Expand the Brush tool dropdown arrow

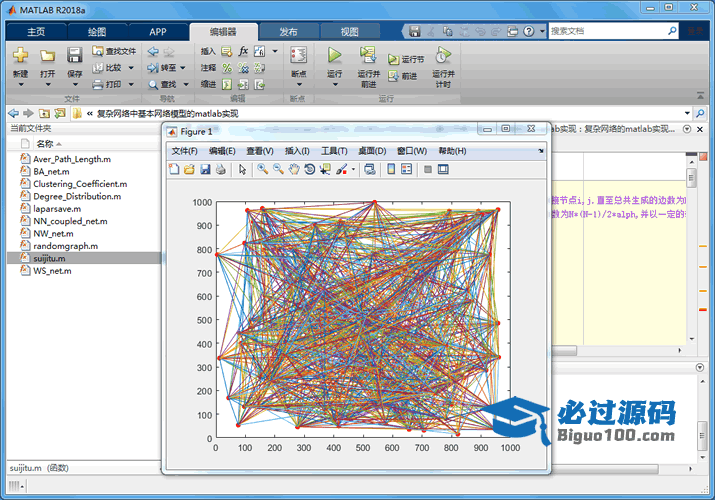pos(353,170)
